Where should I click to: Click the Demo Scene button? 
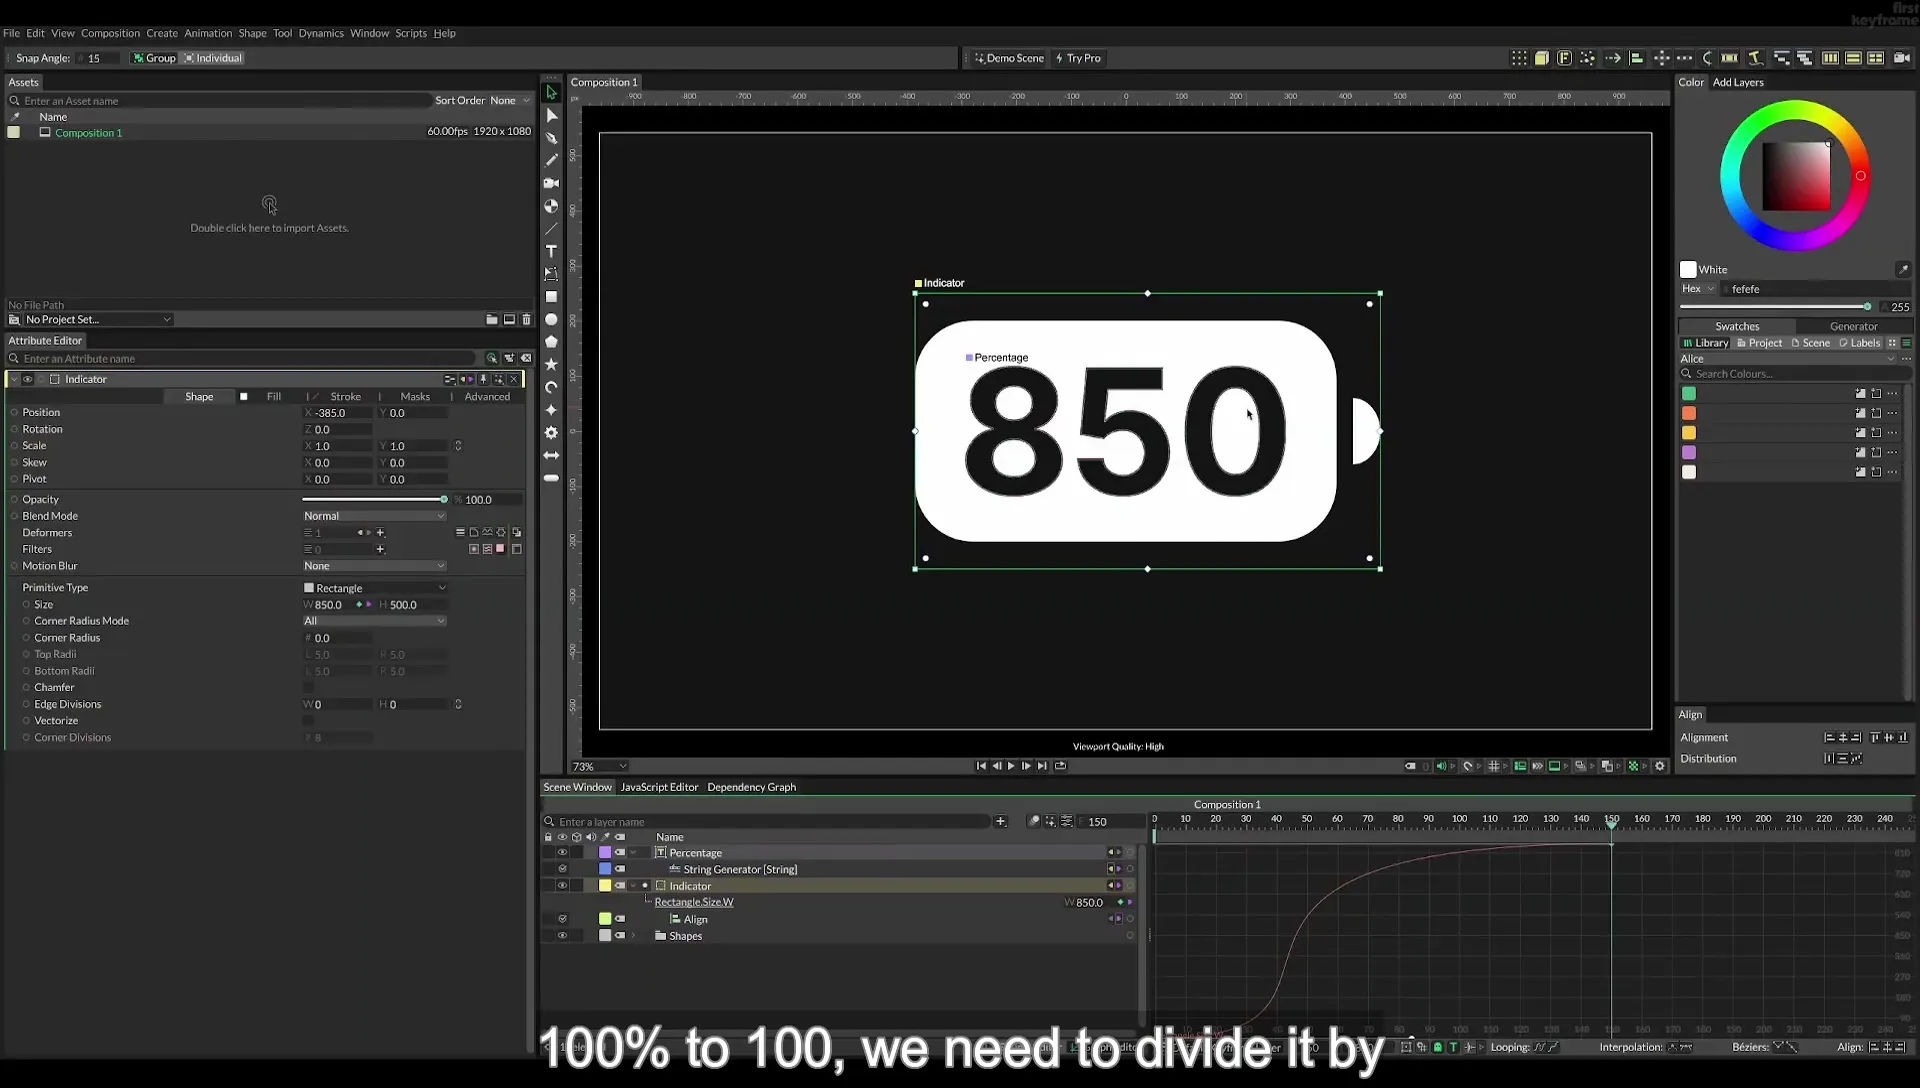pos(1009,58)
